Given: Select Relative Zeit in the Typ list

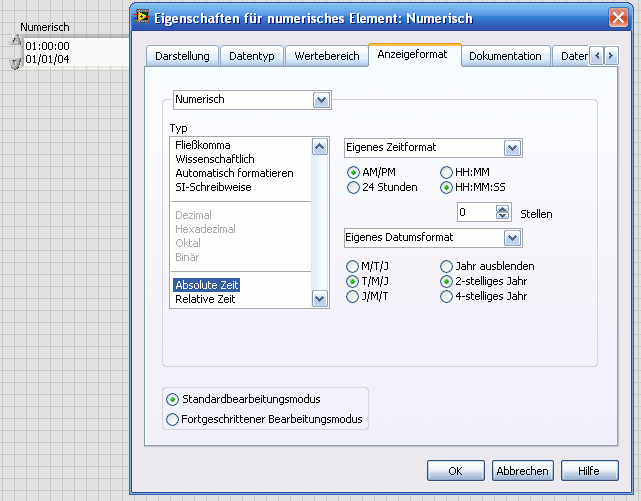Looking at the screenshot, I should point(205,299).
